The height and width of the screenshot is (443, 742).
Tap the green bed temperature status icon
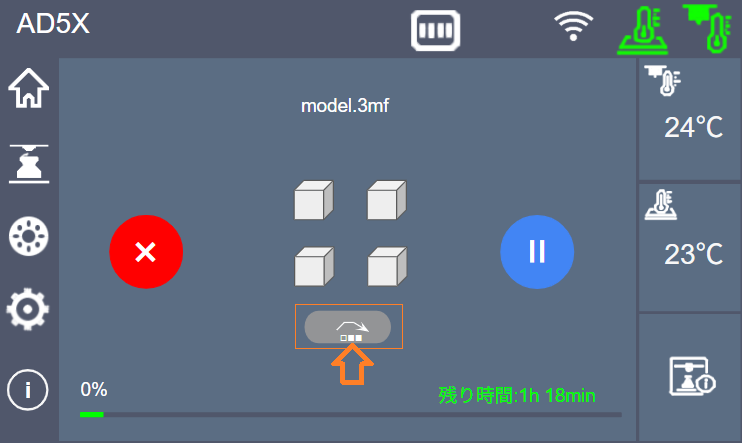(643, 30)
